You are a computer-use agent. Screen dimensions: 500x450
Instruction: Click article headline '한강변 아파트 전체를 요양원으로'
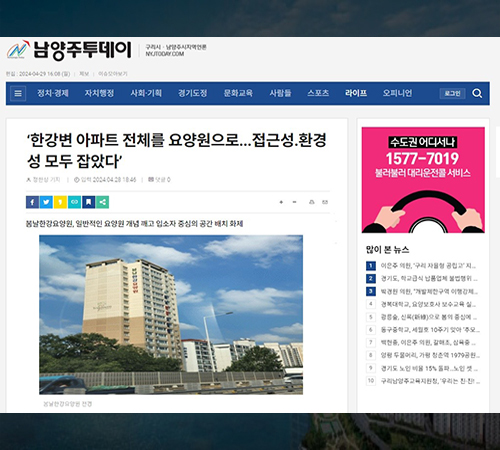pos(176,150)
